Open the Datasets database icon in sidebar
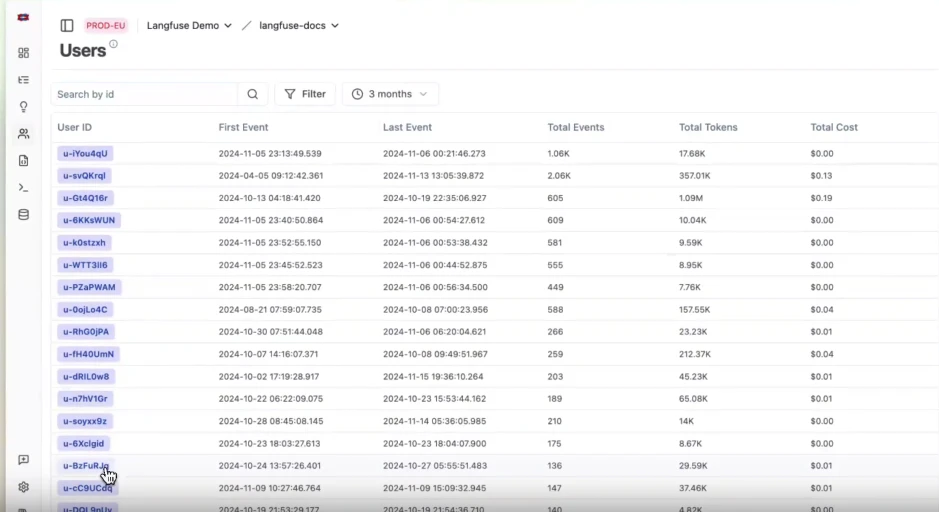The image size is (939, 512). tap(24, 215)
